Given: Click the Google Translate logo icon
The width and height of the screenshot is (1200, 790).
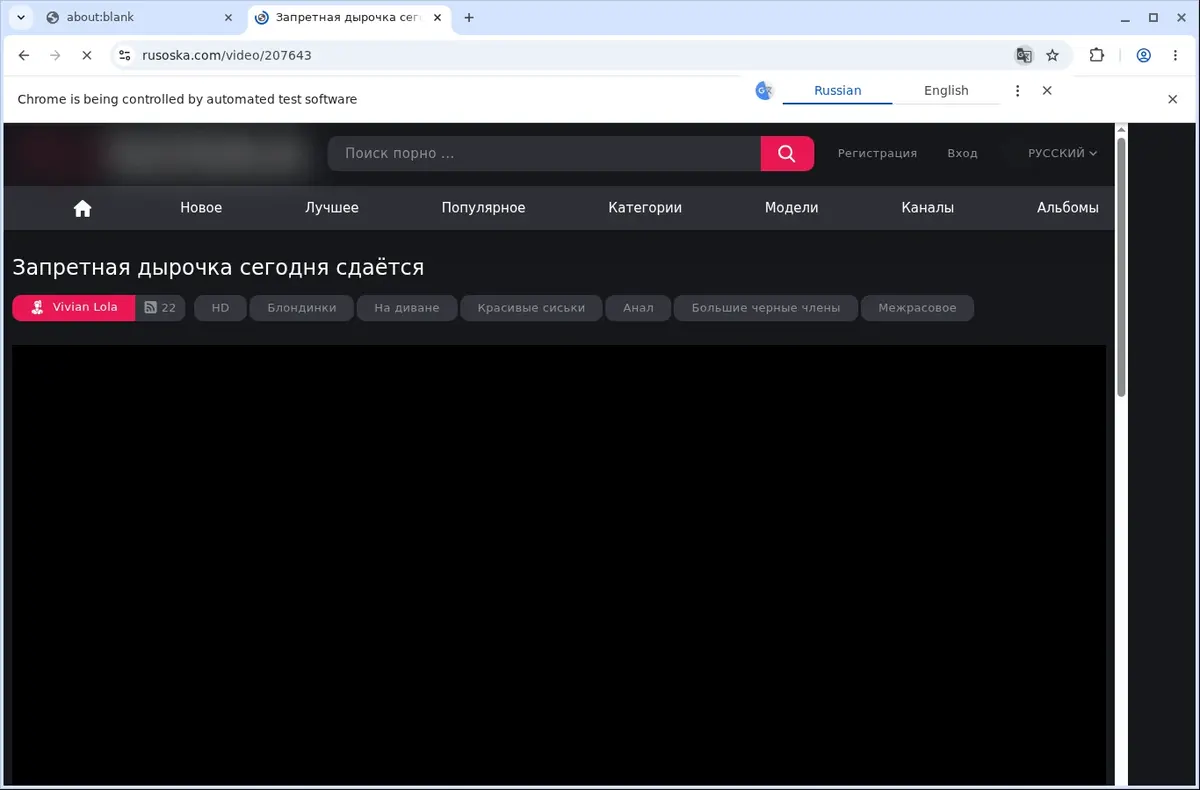Looking at the screenshot, I should click(x=764, y=91).
